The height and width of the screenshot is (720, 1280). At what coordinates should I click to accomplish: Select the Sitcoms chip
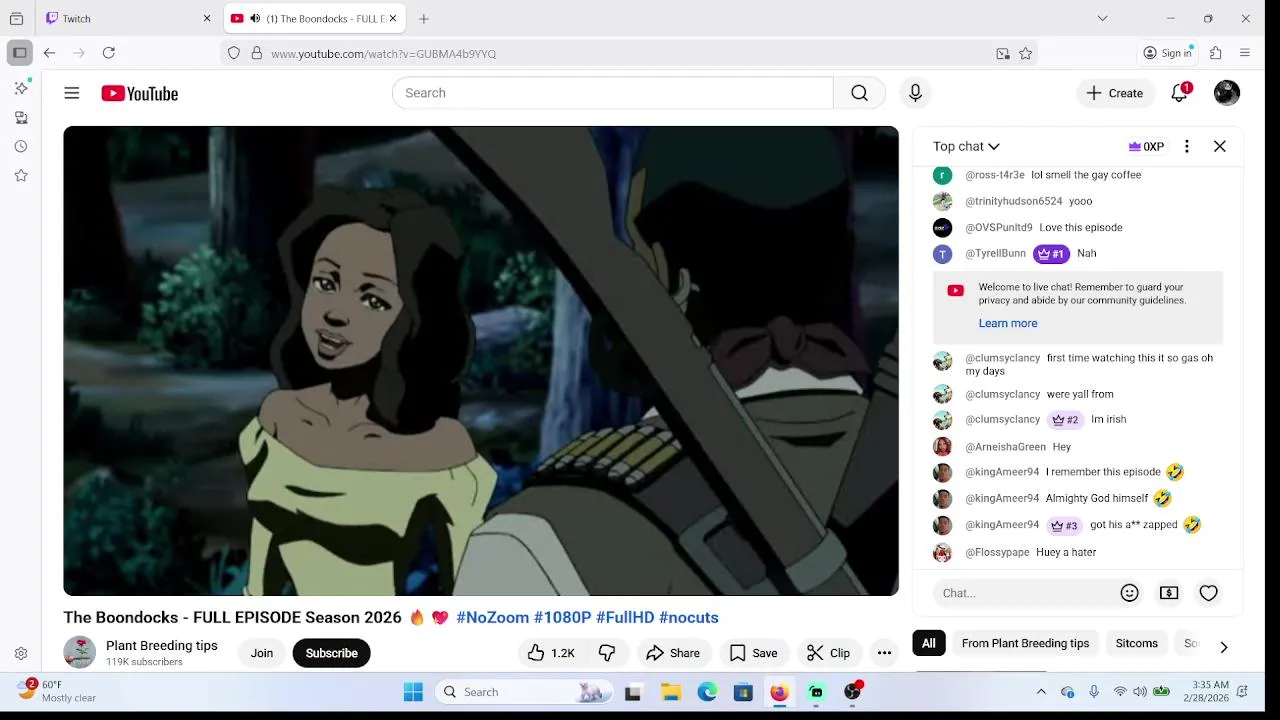click(1137, 643)
